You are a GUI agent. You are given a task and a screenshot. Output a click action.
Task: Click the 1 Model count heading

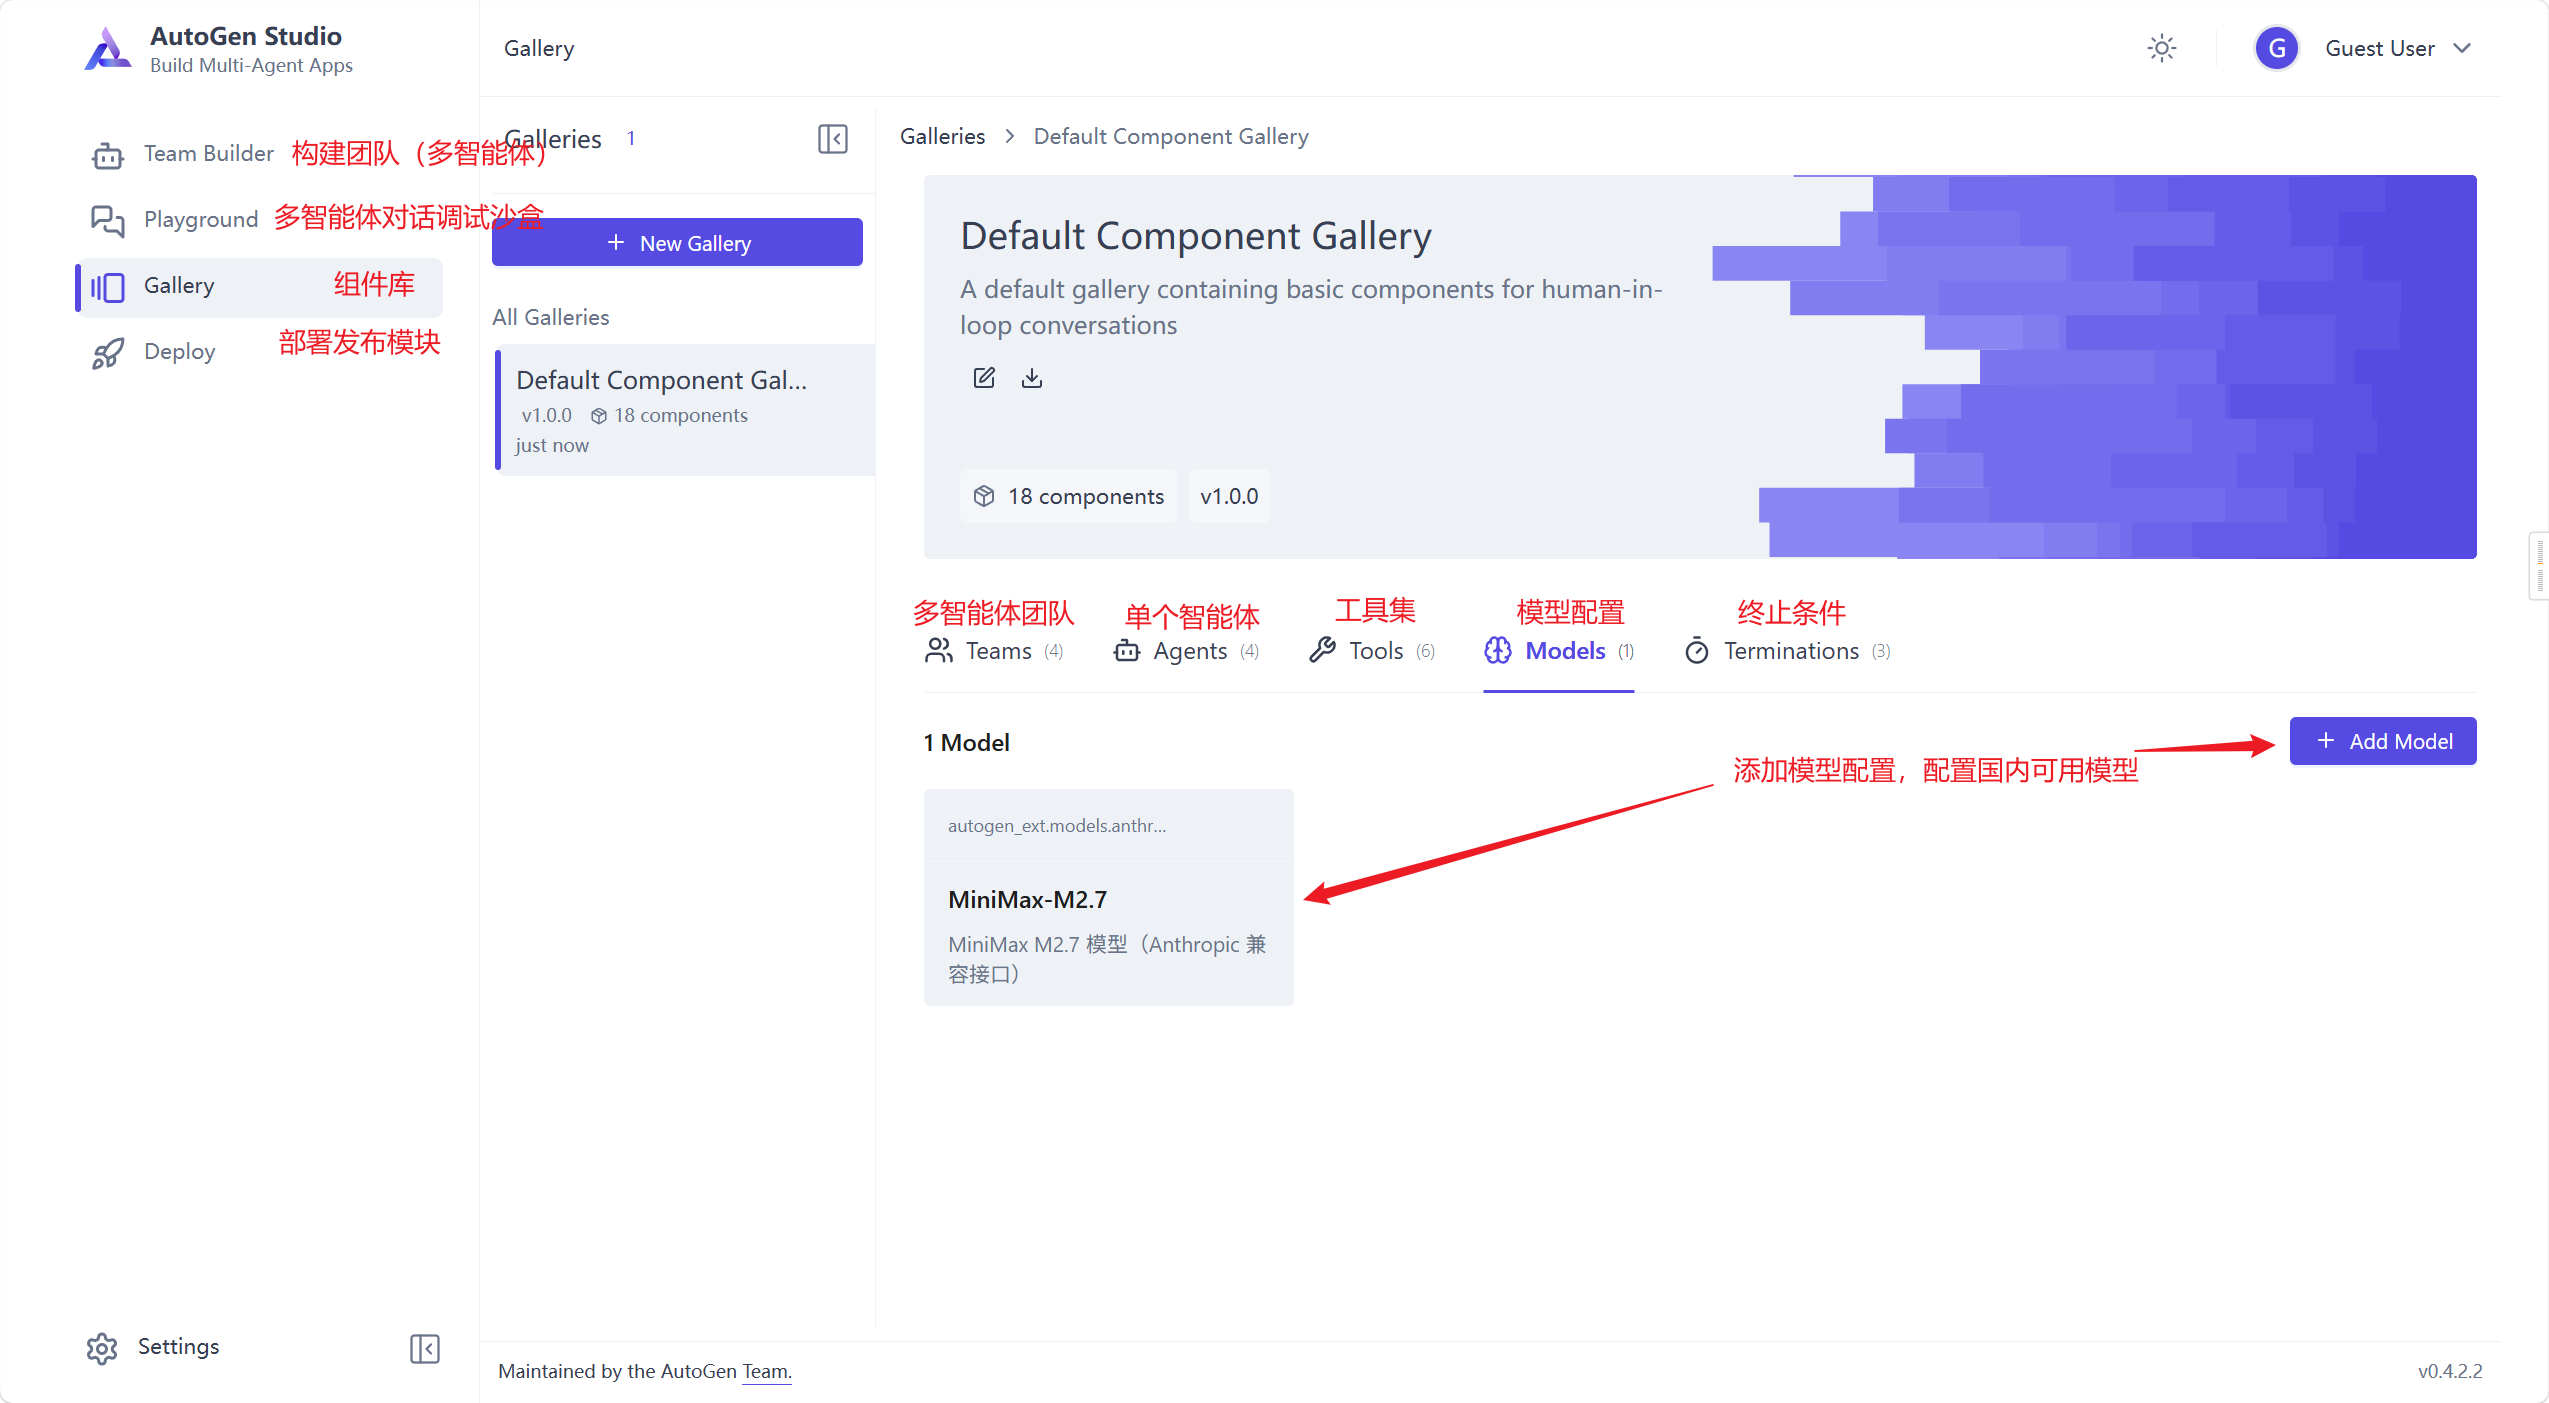coord(966,743)
